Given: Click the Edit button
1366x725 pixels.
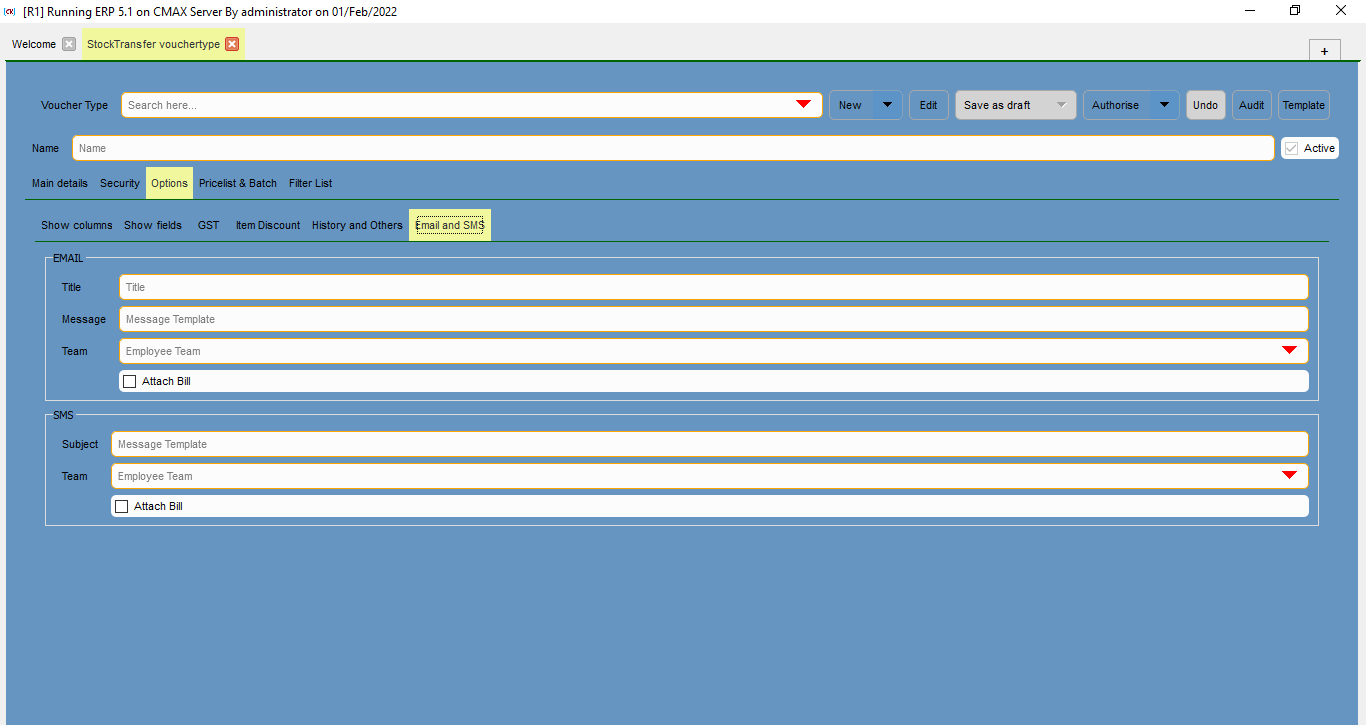Looking at the screenshot, I should pyautogui.click(x=928, y=104).
